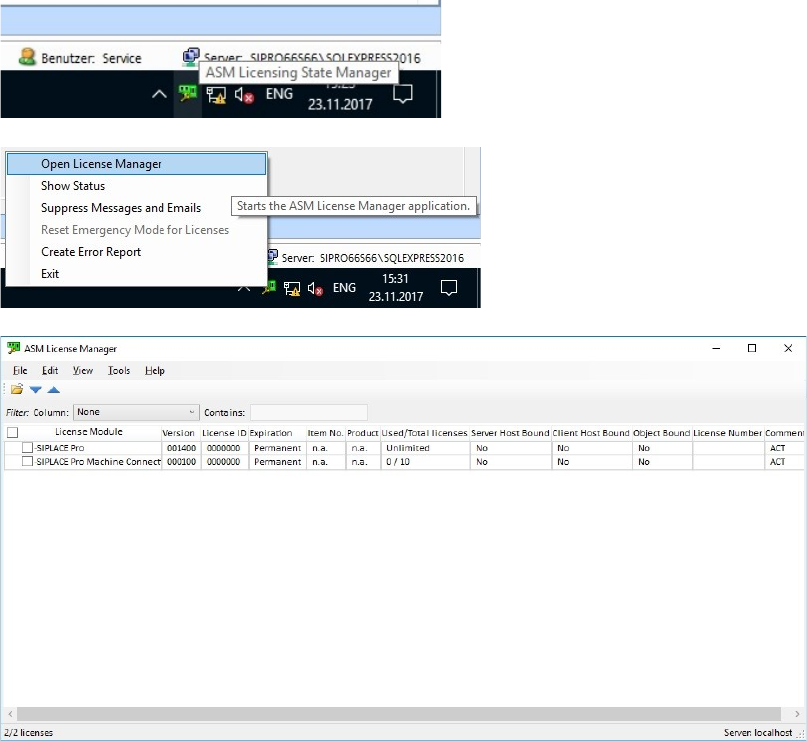Sort by Product column header
This screenshot has height=741, width=807.
tap(363, 433)
